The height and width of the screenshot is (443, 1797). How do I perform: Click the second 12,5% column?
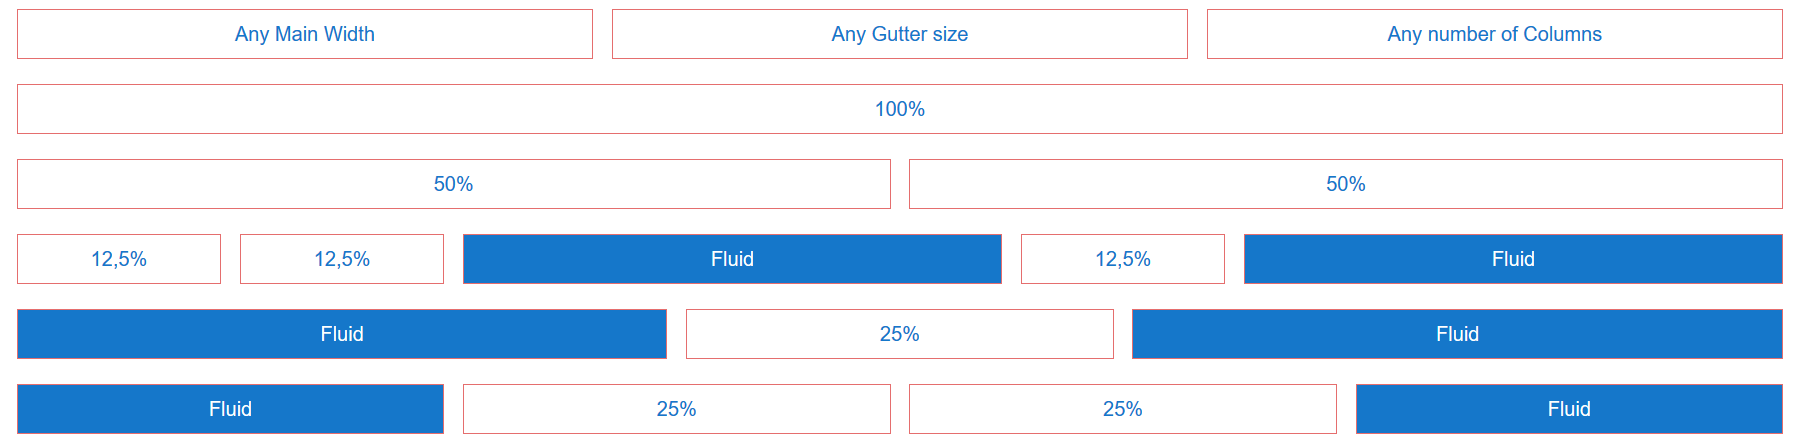click(342, 259)
